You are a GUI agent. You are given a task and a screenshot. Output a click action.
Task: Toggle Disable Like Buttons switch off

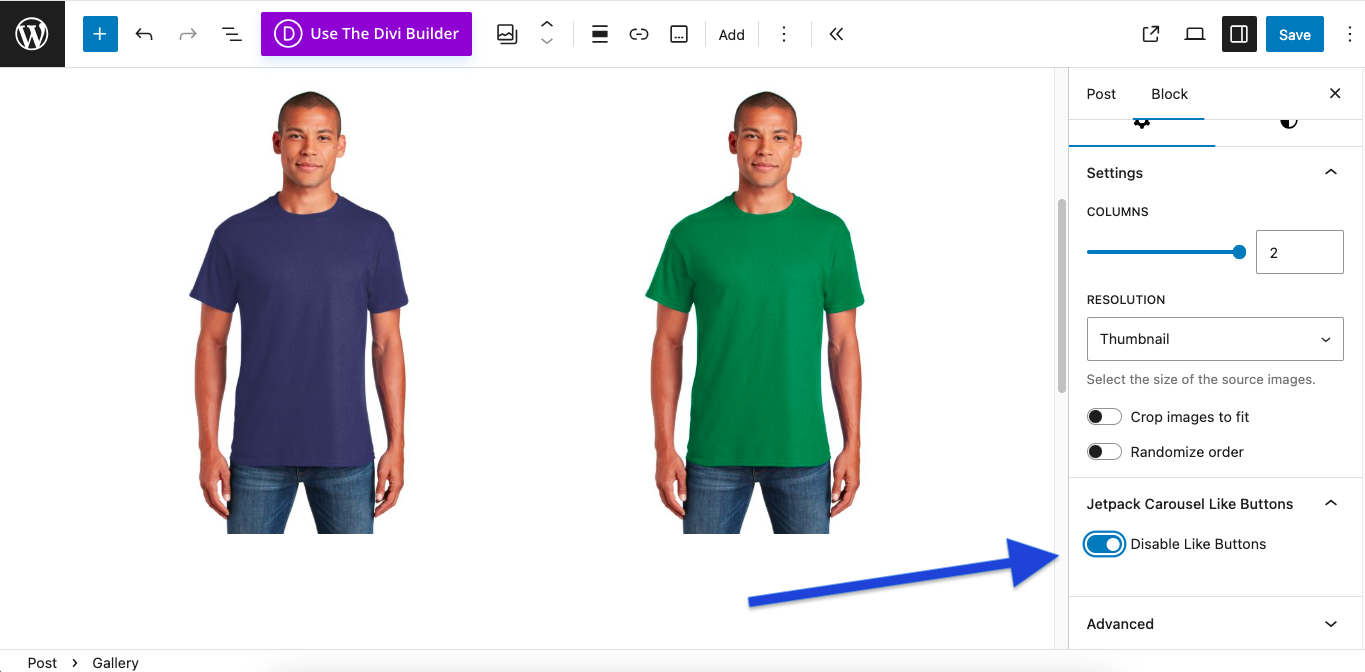1104,544
